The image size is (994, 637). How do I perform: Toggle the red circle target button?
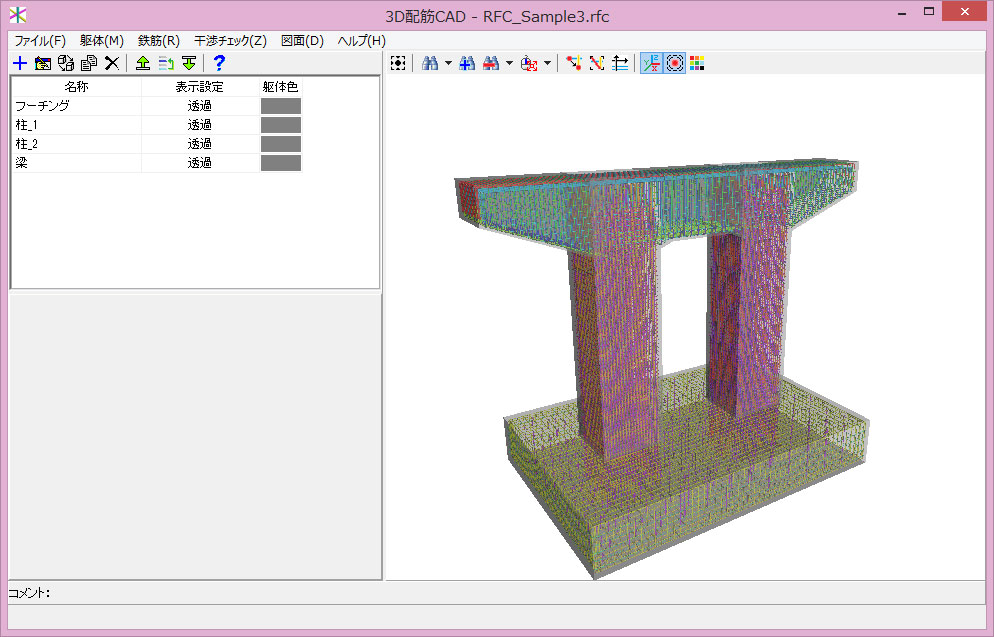tap(675, 63)
